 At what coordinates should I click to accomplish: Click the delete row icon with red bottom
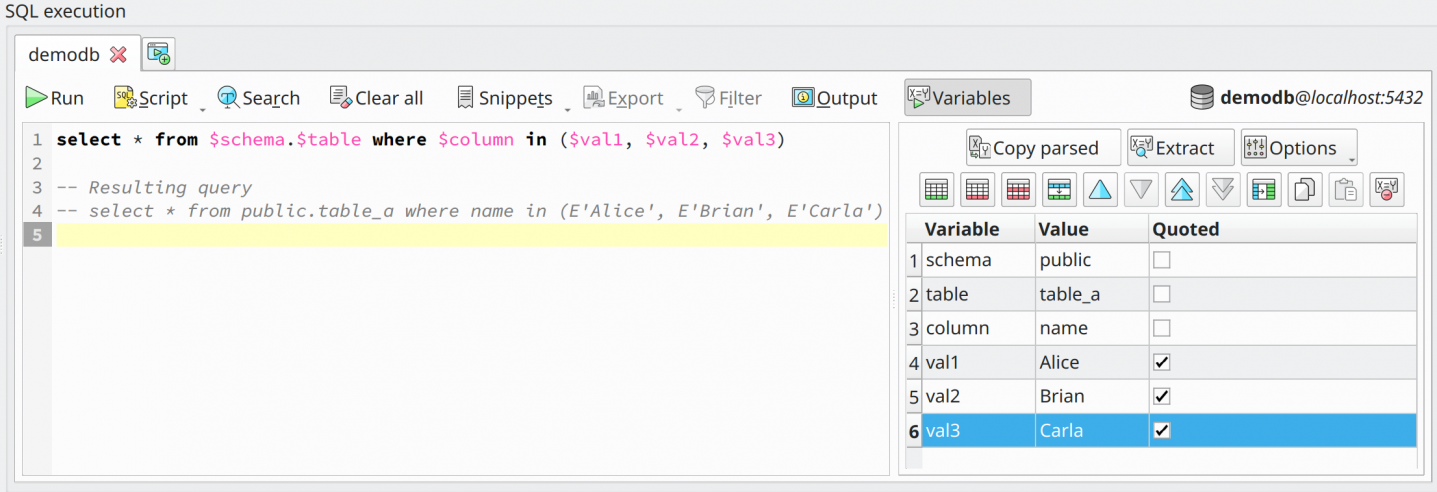click(x=977, y=189)
